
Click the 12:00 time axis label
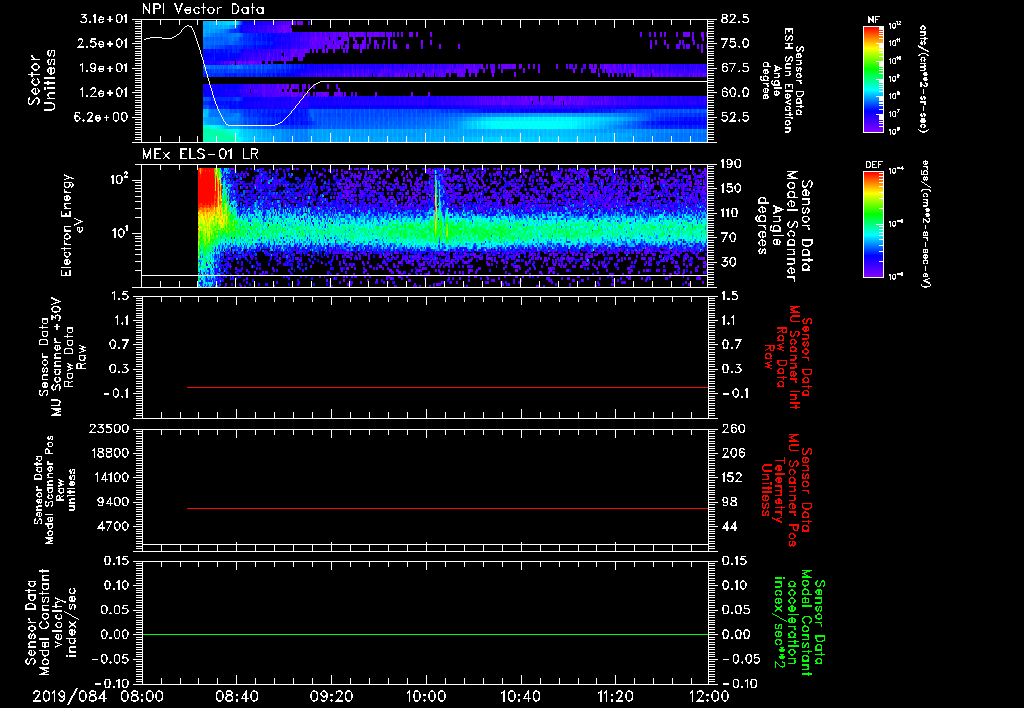[x=709, y=695]
